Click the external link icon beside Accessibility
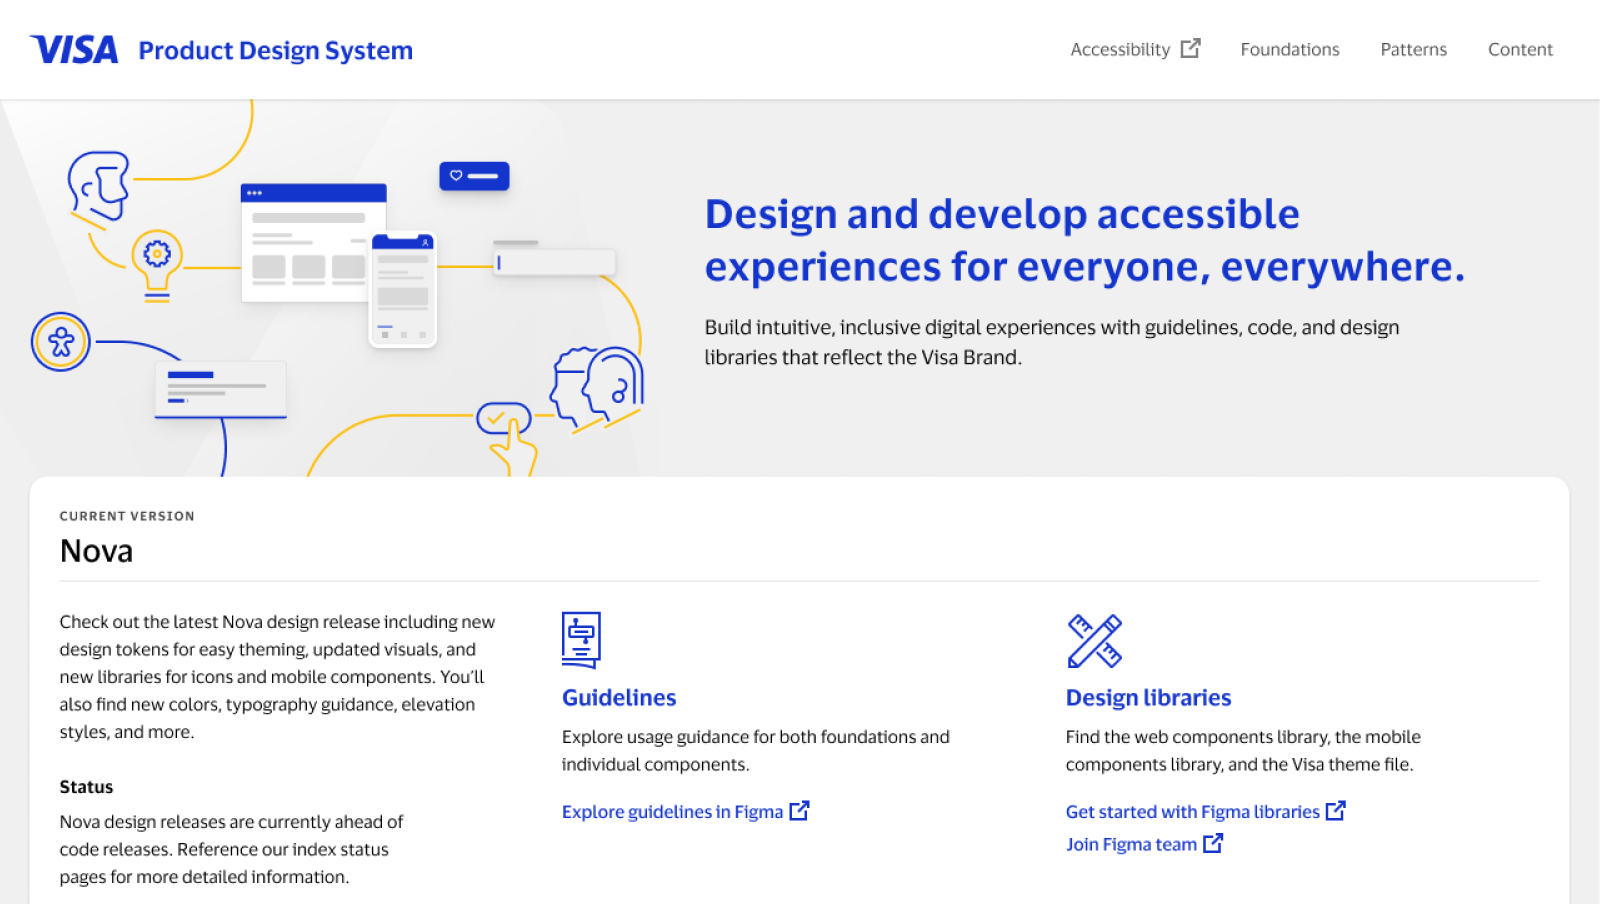Image resolution: width=1600 pixels, height=904 pixels. [x=1190, y=48]
